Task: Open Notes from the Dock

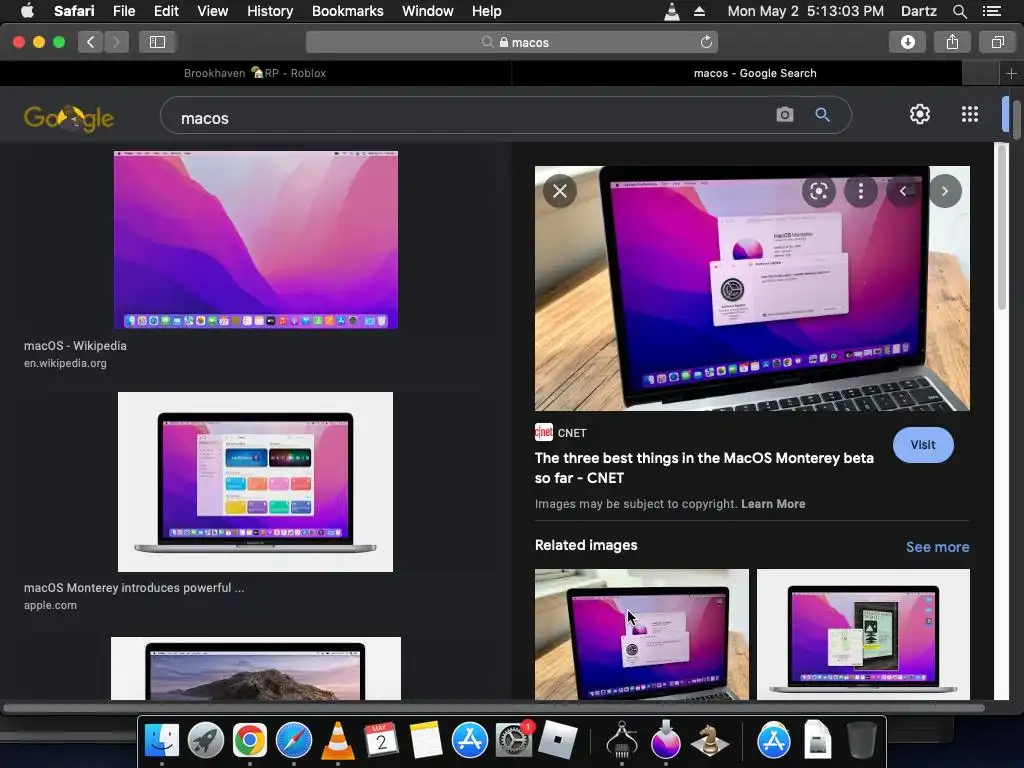Action: tap(426, 740)
